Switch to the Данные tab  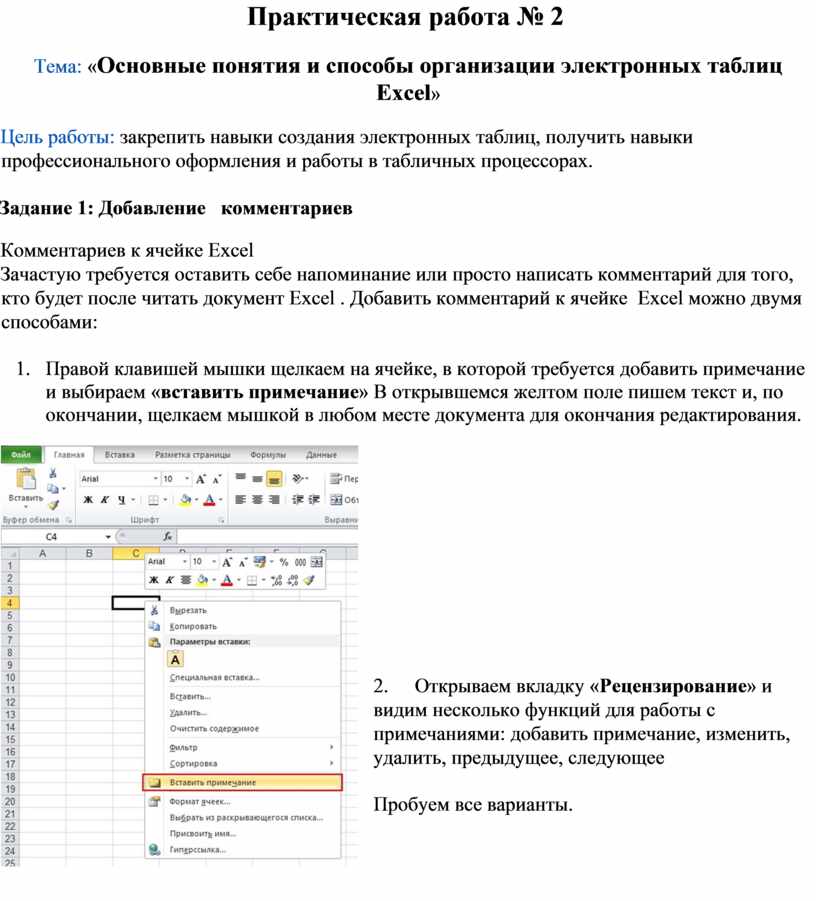click(x=321, y=455)
